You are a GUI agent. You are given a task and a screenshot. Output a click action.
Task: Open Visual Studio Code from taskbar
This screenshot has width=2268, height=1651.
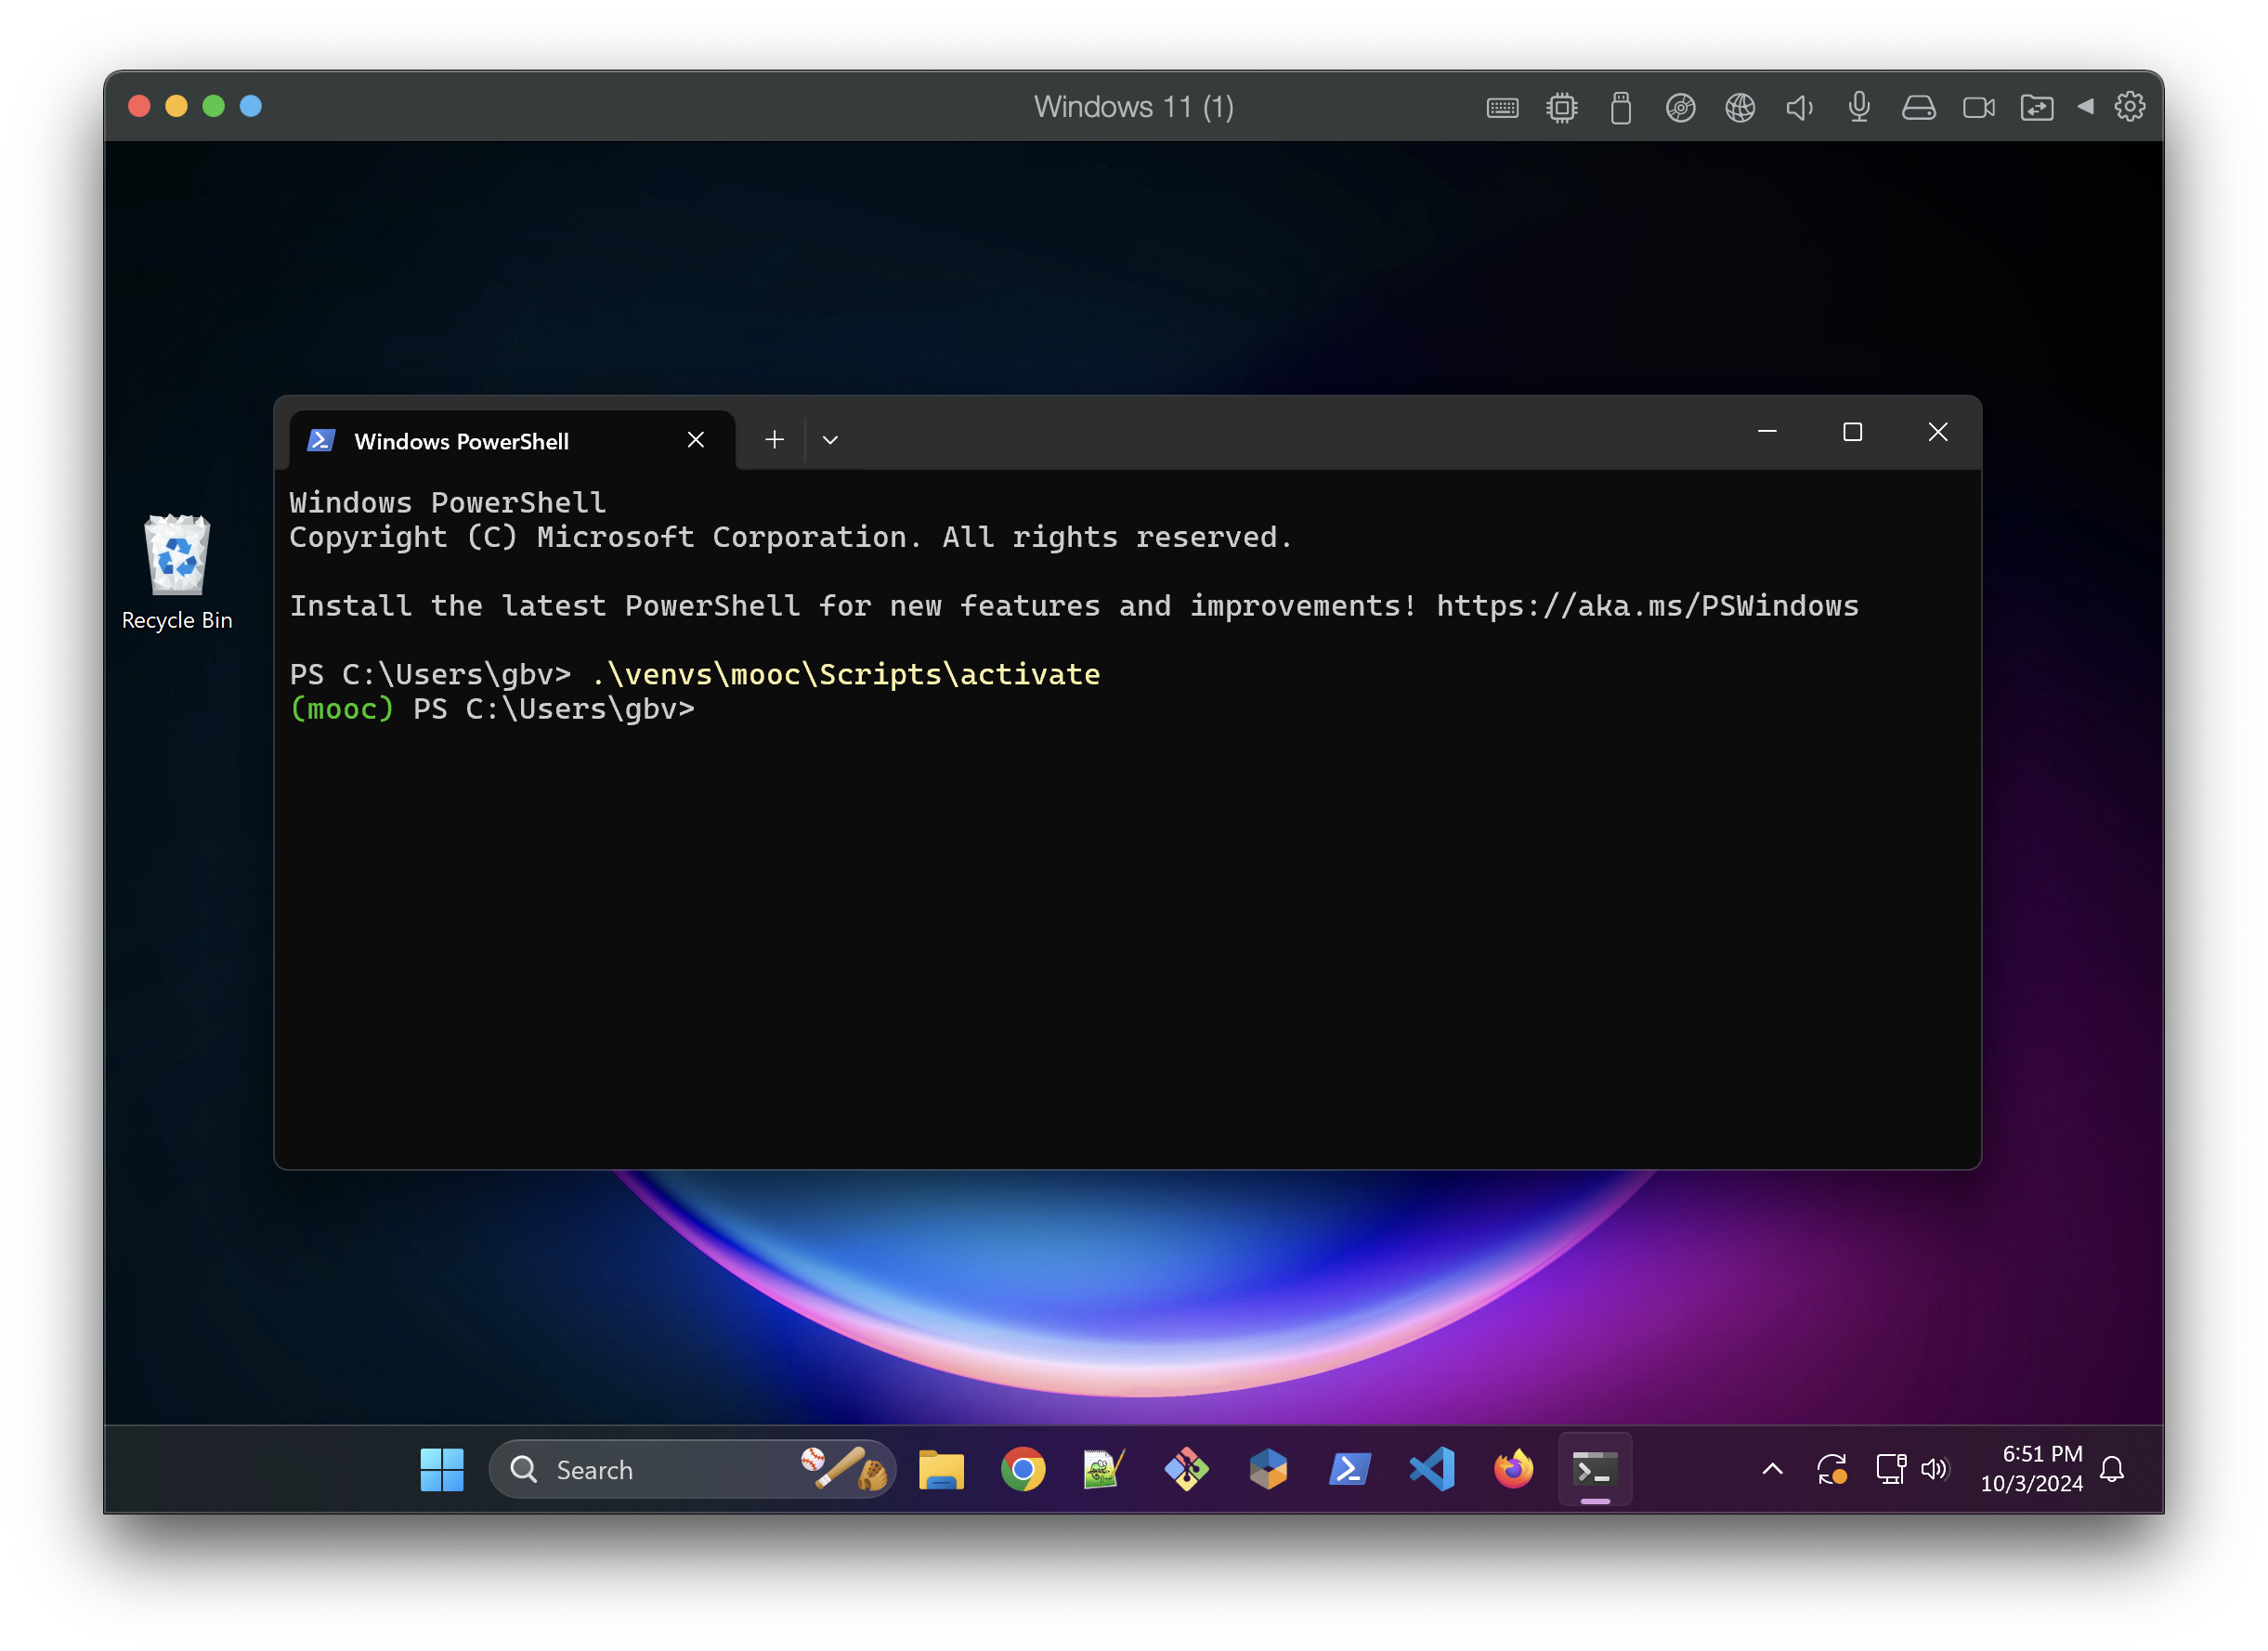pyautogui.click(x=1431, y=1469)
